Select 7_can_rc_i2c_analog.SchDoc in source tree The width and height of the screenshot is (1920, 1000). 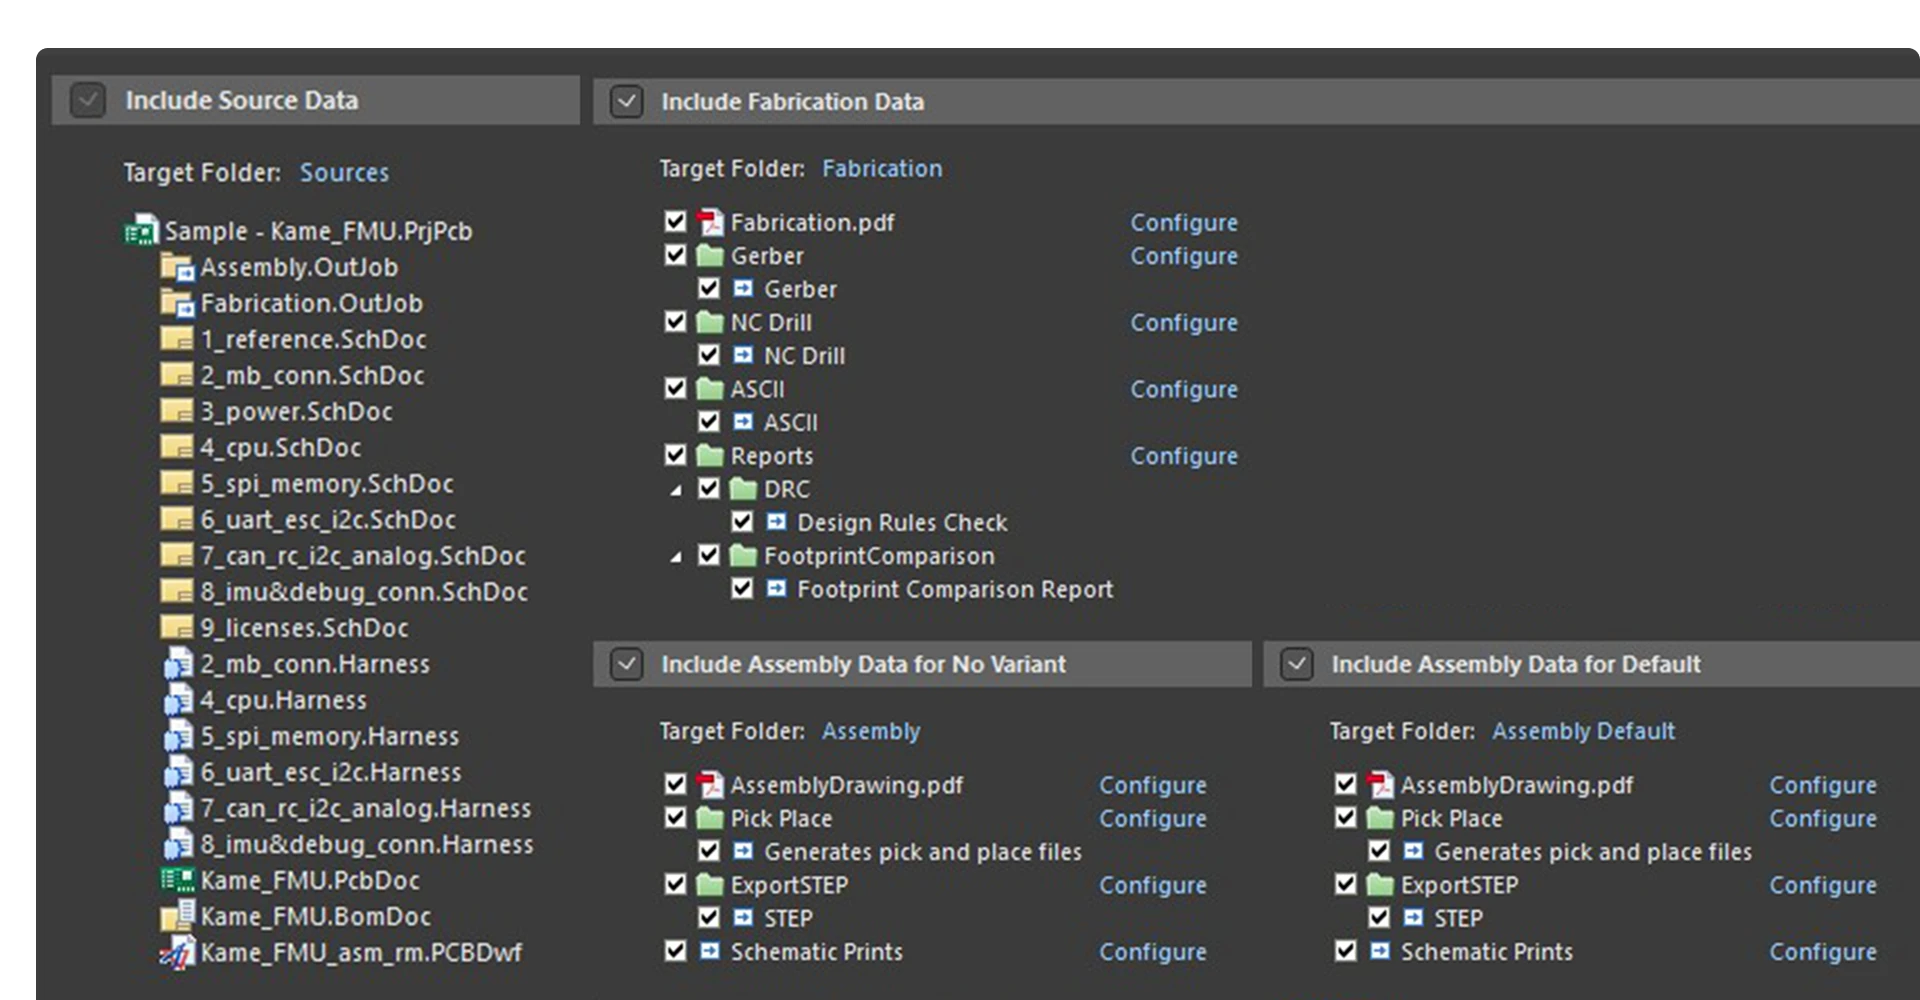pos(363,556)
